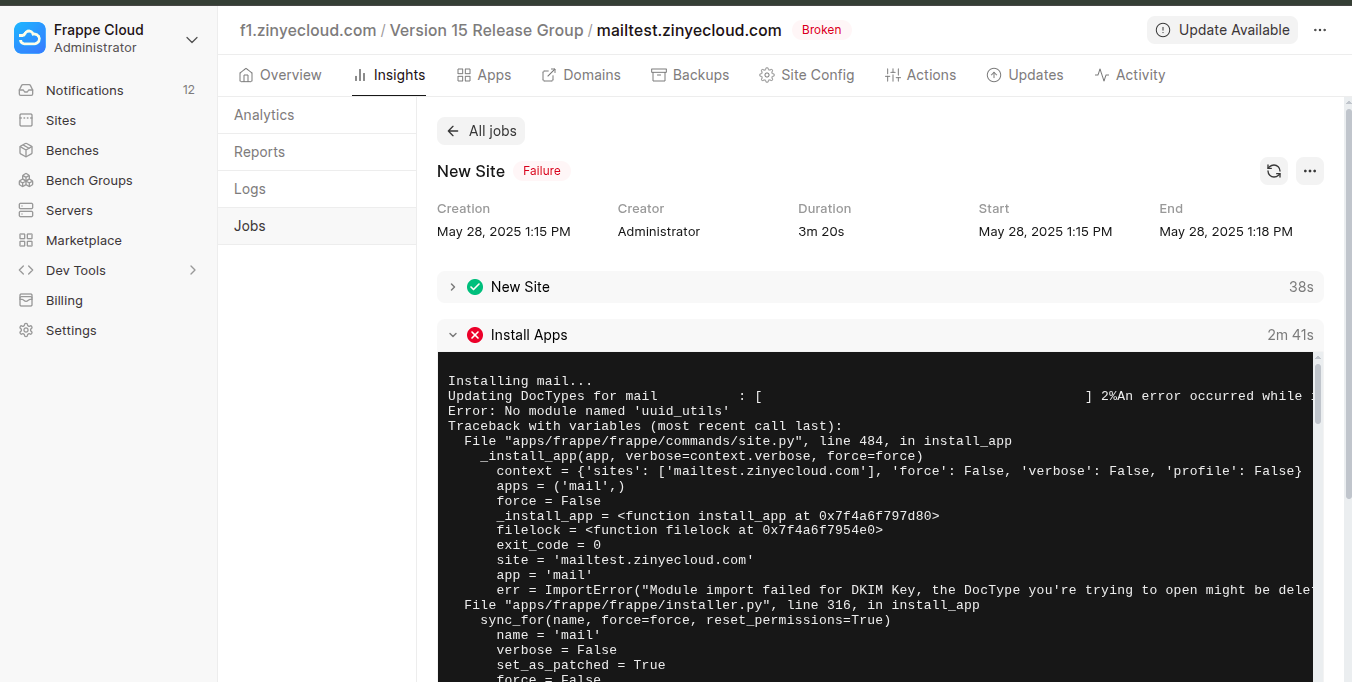
Task: Expand the New Site job step
Action: pos(452,287)
